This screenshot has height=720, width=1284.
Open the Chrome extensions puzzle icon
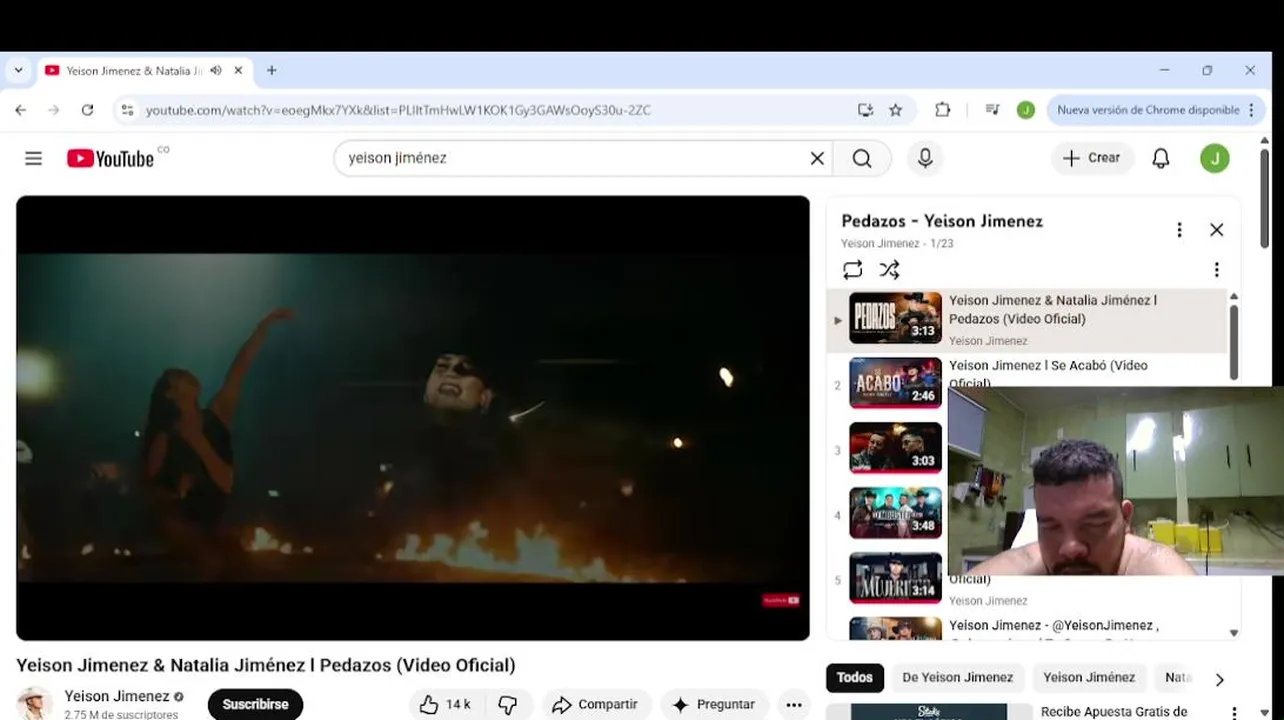[x=943, y=110]
